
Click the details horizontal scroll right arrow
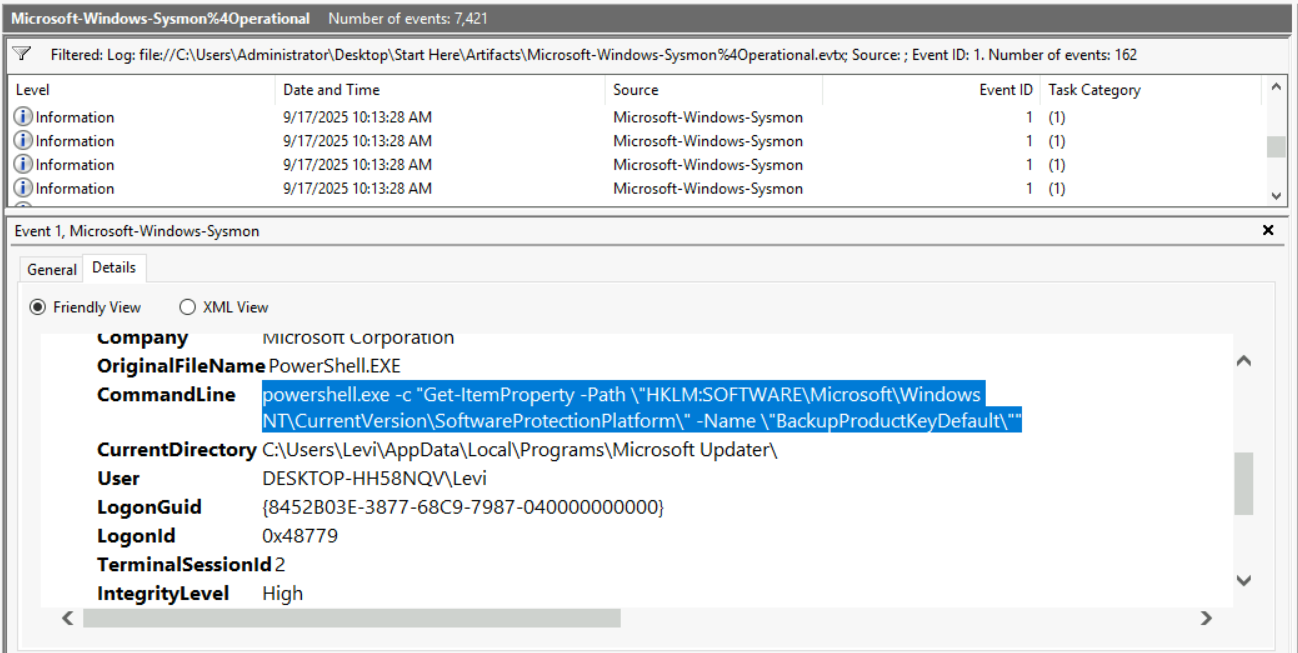point(1206,618)
